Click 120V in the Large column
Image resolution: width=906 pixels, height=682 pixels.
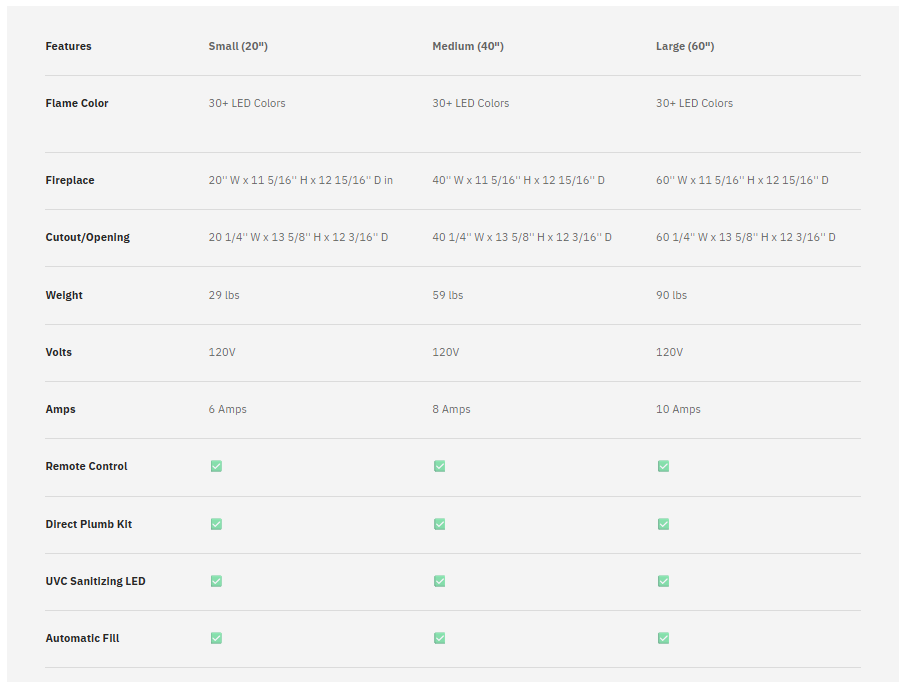669,352
